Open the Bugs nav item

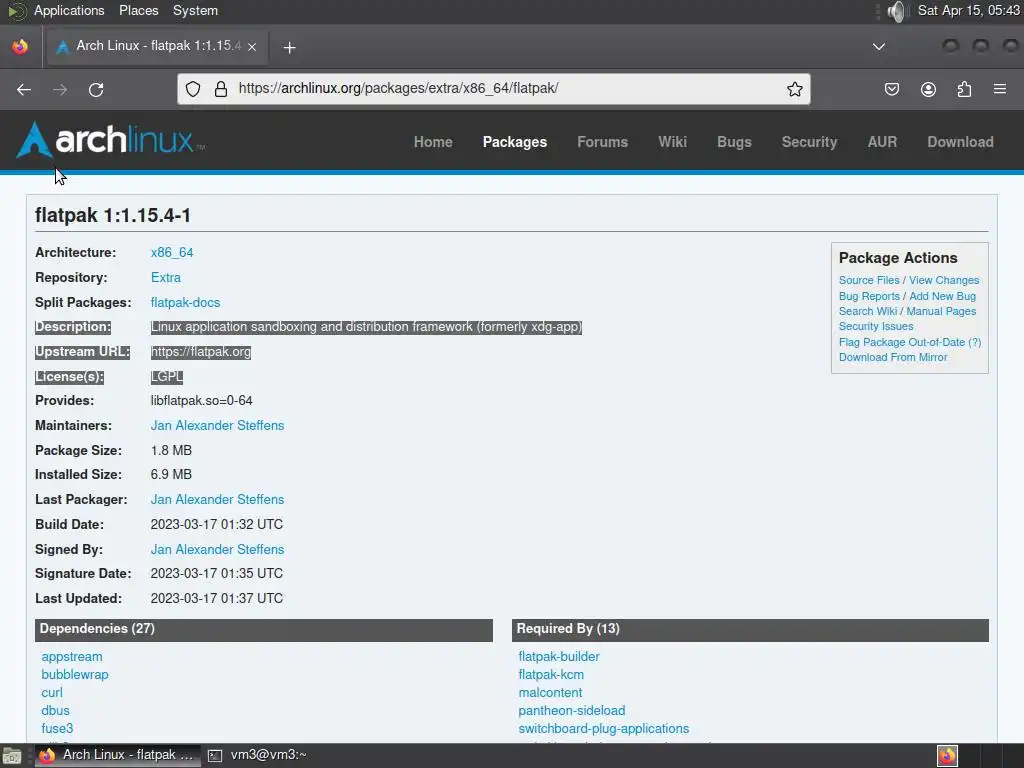coord(734,142)
